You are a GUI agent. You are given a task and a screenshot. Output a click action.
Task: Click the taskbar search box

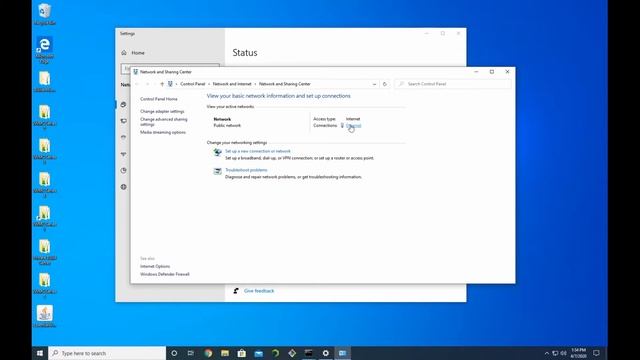107,353
